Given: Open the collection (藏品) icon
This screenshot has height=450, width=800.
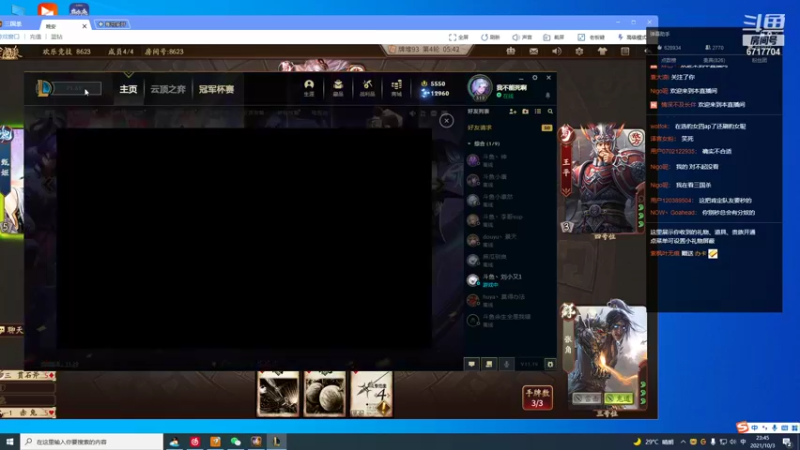Looking at the screenshot, I should [338, 88].
